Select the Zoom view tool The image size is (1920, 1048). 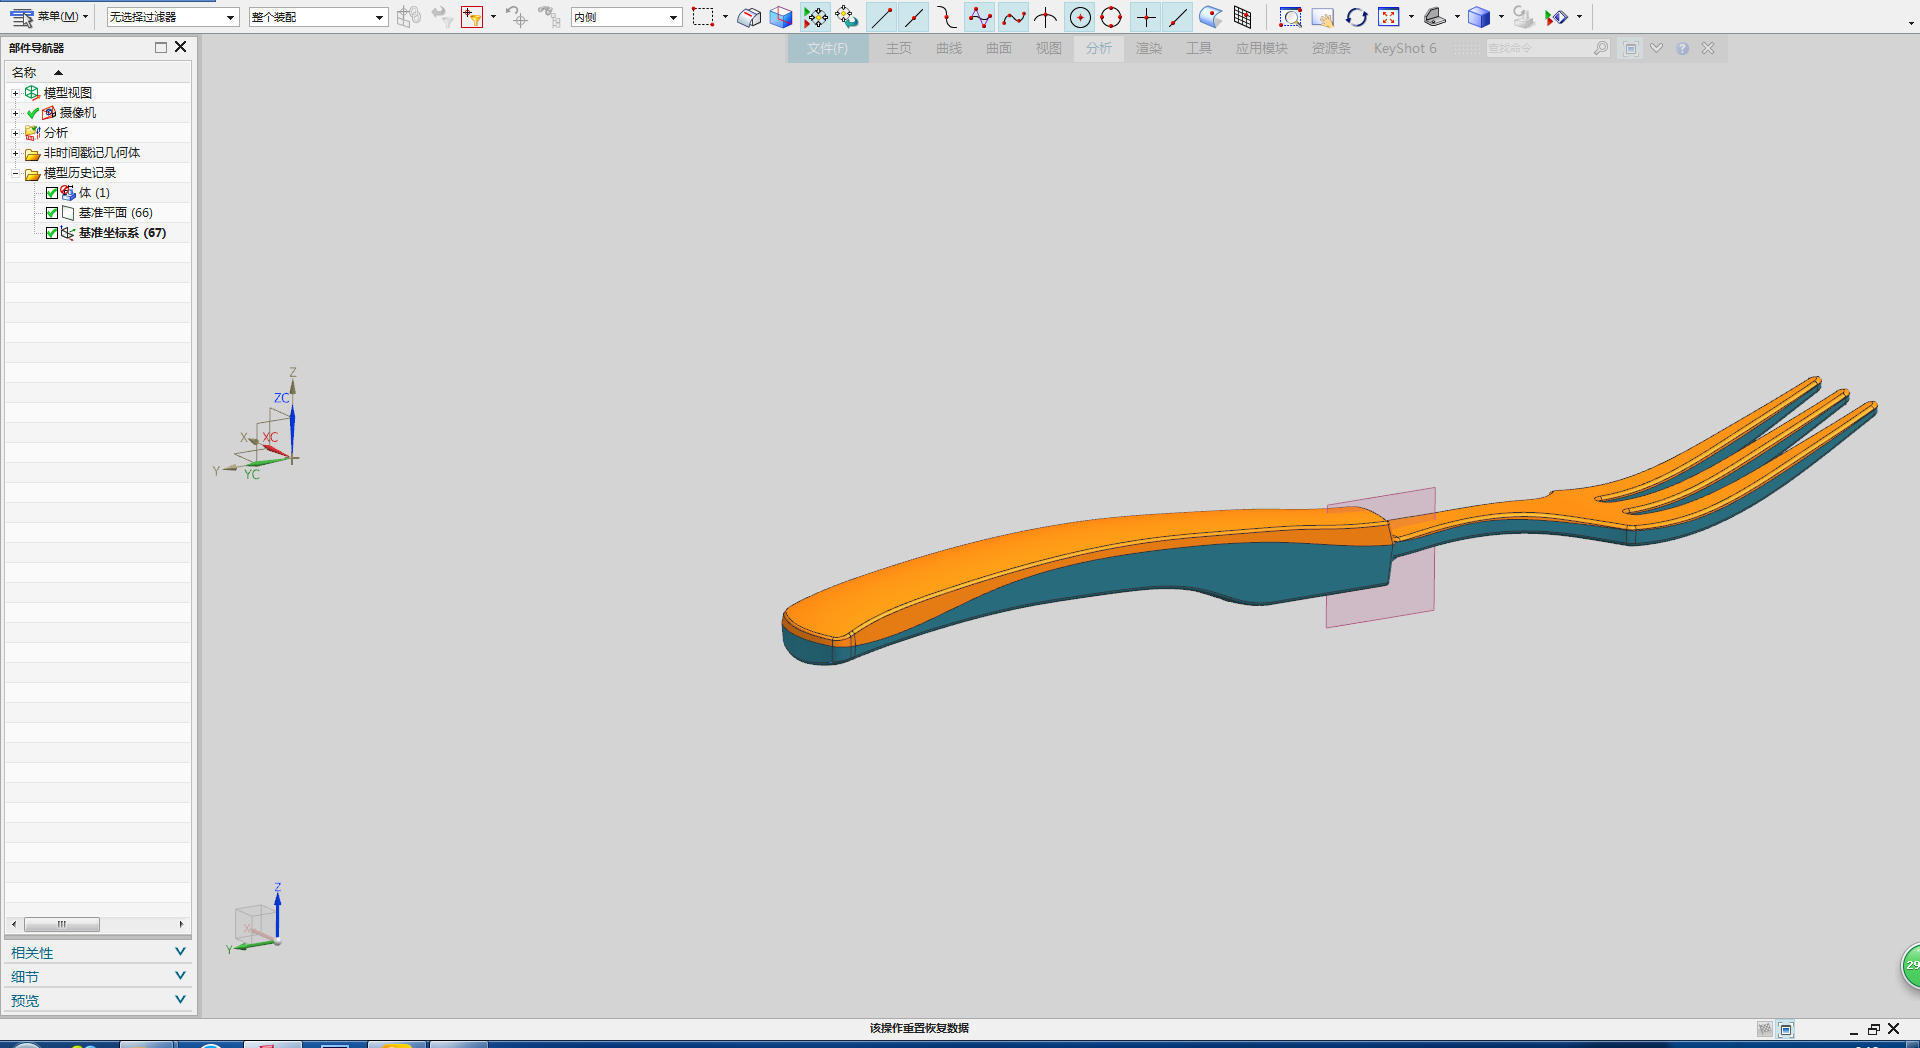click(1291, 17)
